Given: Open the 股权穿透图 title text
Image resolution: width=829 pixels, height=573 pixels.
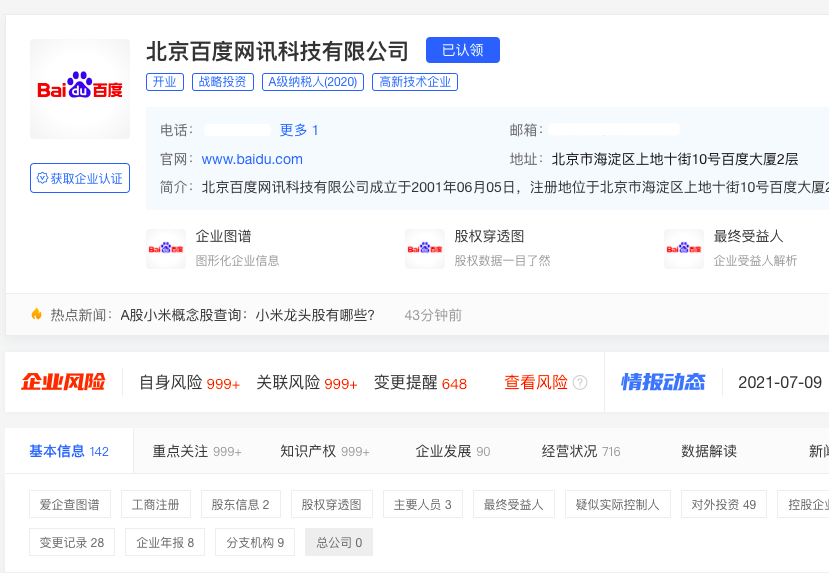Looking at the screenshot, I should [x=490, y=236].
